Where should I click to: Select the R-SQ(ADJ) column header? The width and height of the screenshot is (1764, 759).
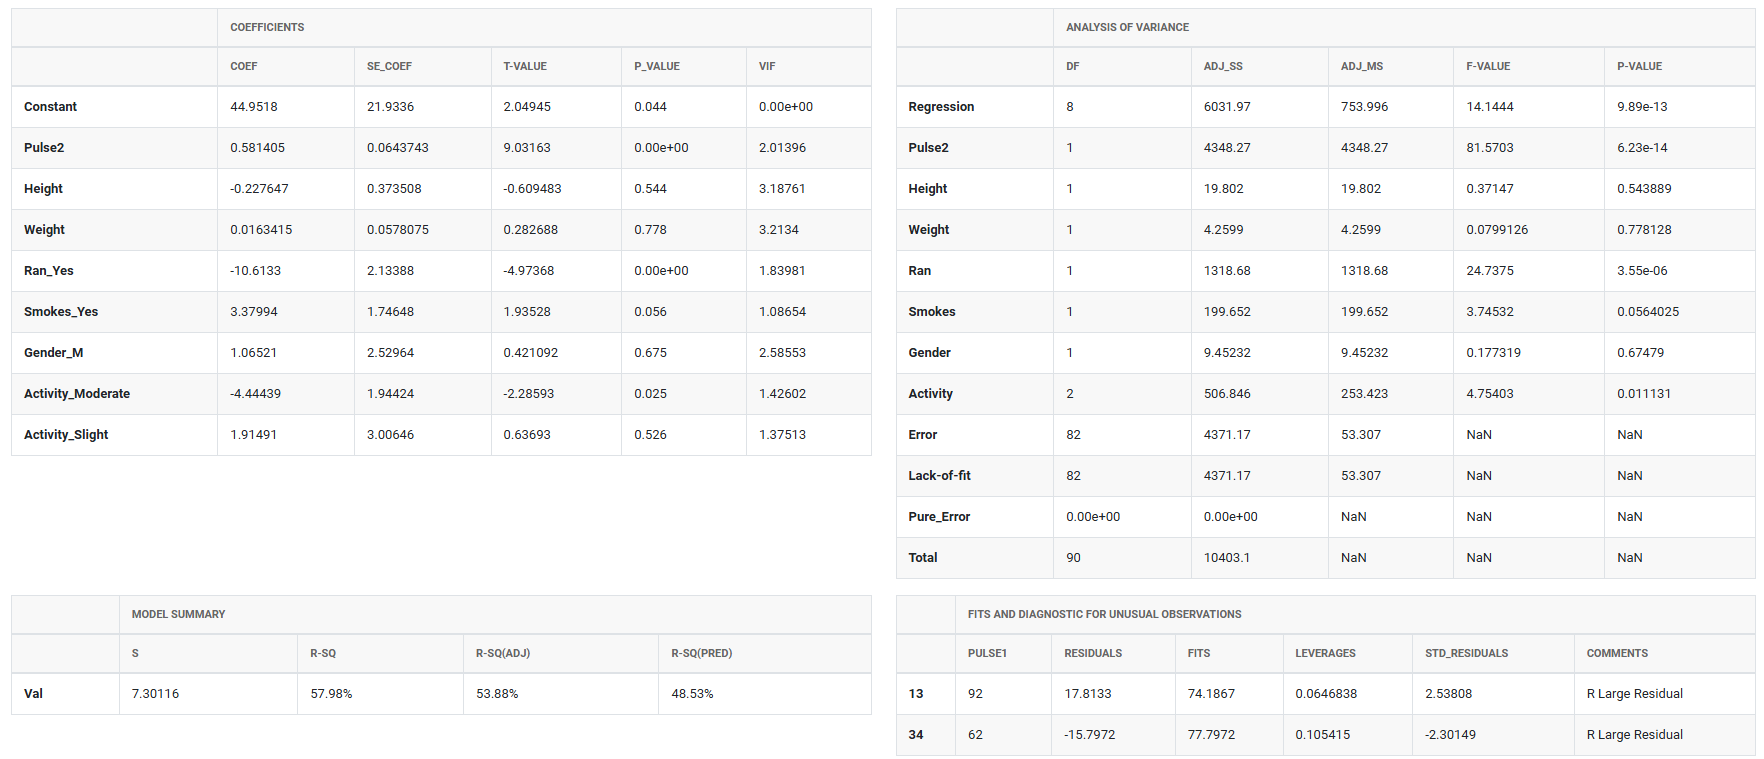coord(503,653)
